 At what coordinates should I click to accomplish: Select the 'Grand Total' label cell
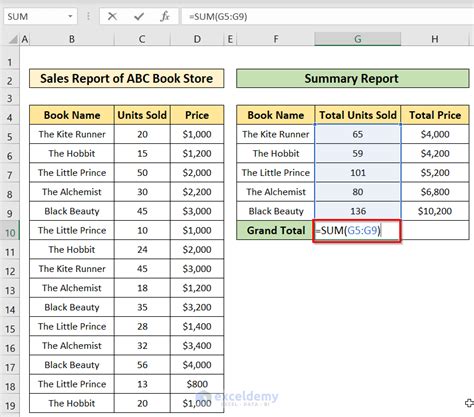click(276, 230)
